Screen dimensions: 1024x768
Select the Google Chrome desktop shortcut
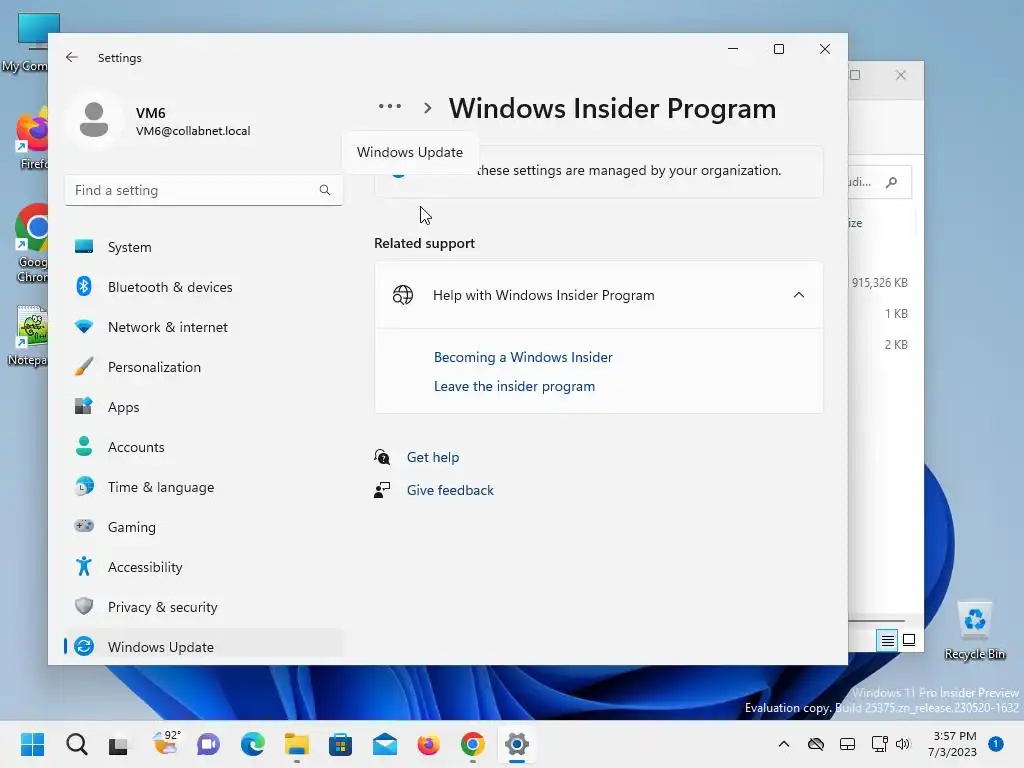31,243
